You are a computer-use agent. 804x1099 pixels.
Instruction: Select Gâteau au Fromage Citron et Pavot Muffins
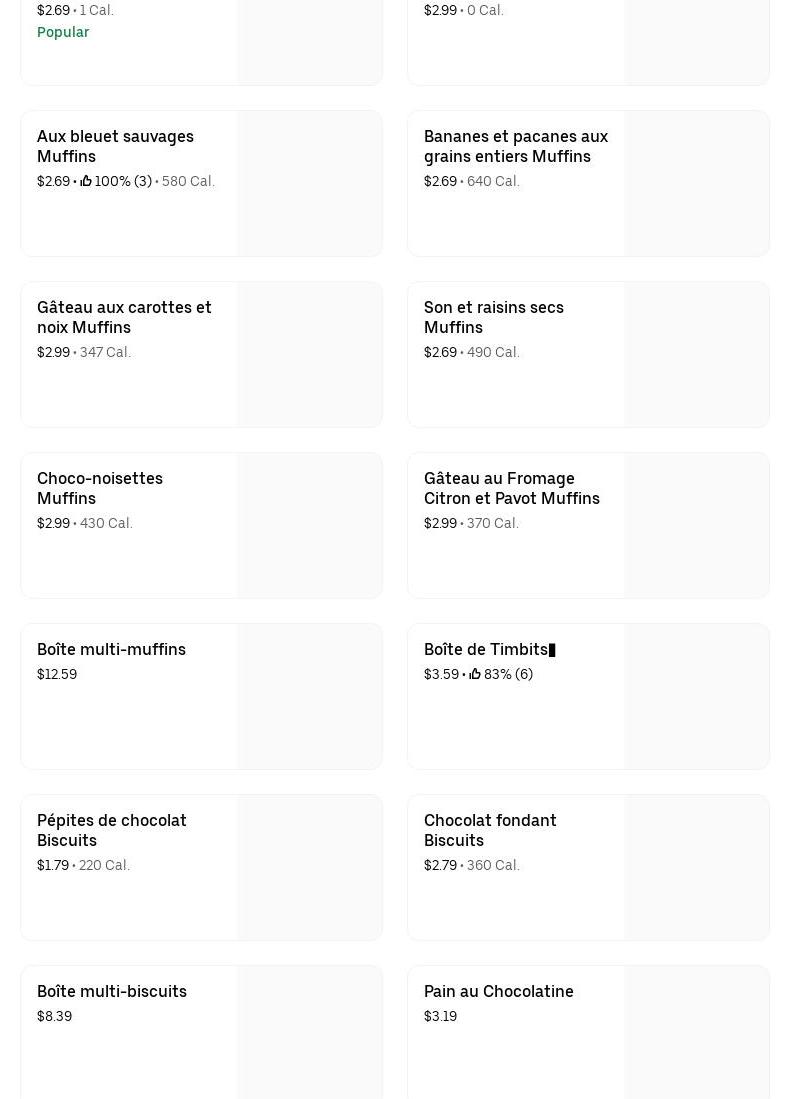(x=511, y=488)
